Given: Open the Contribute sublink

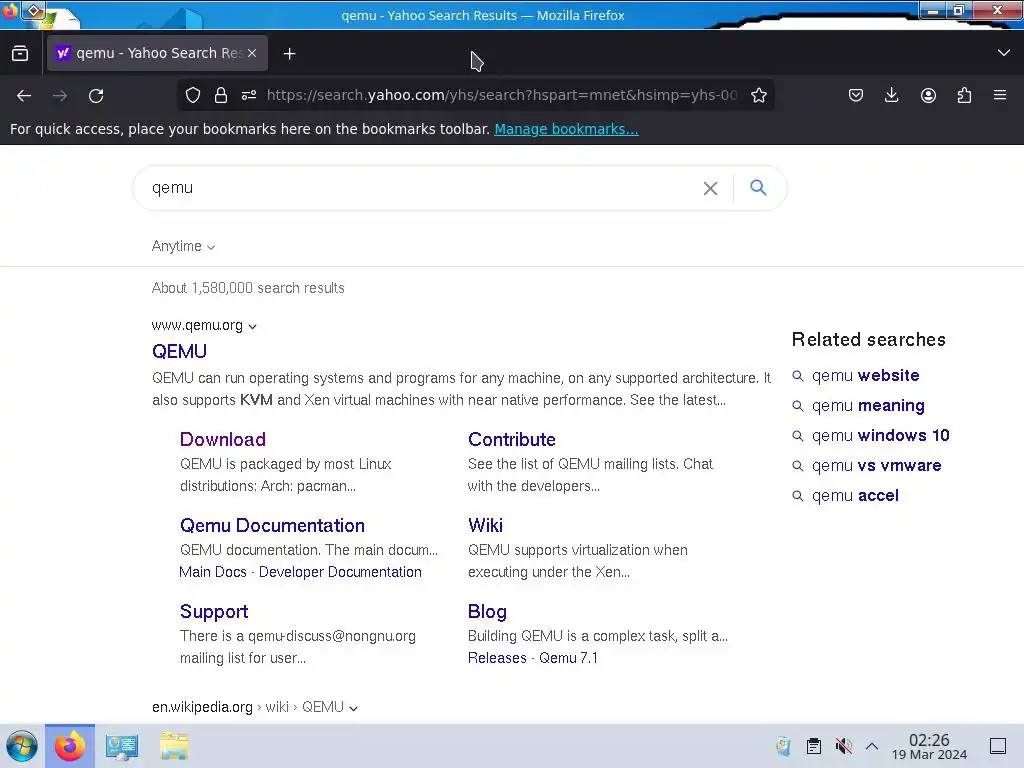Looking at the screenshot, I should click(x=512, y=440).
